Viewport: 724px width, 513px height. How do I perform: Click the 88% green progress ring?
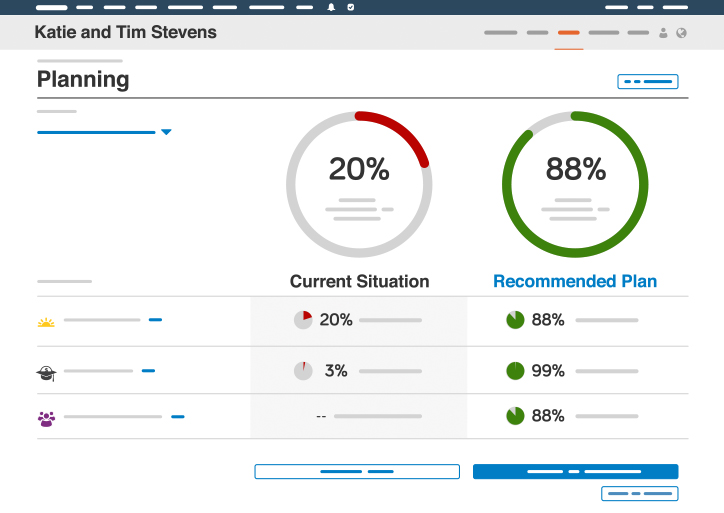(575, 184)
